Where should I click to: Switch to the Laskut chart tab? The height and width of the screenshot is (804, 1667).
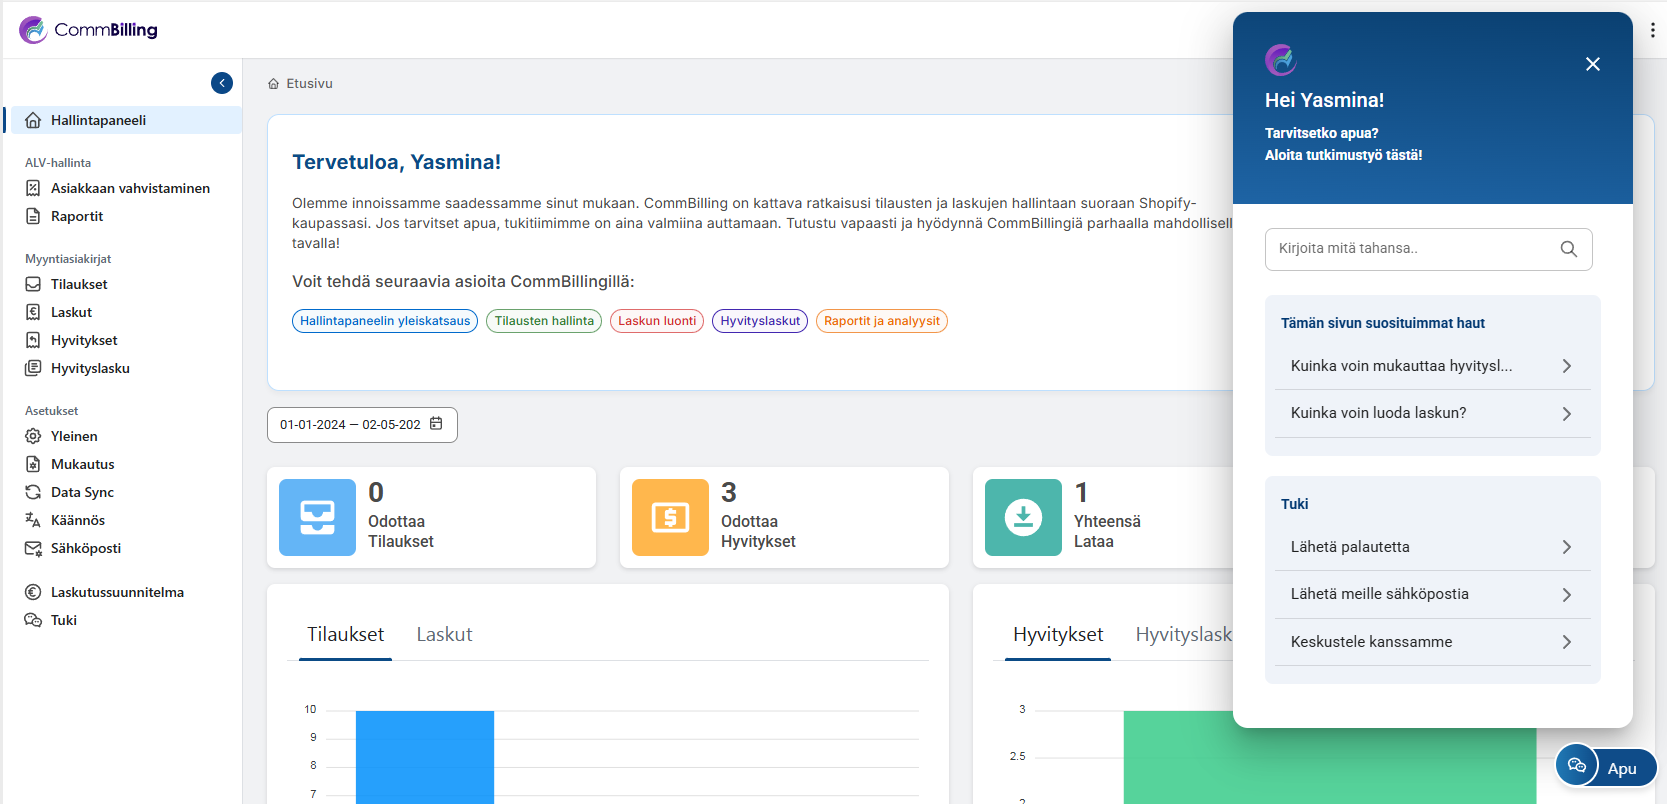click(444, 634)
